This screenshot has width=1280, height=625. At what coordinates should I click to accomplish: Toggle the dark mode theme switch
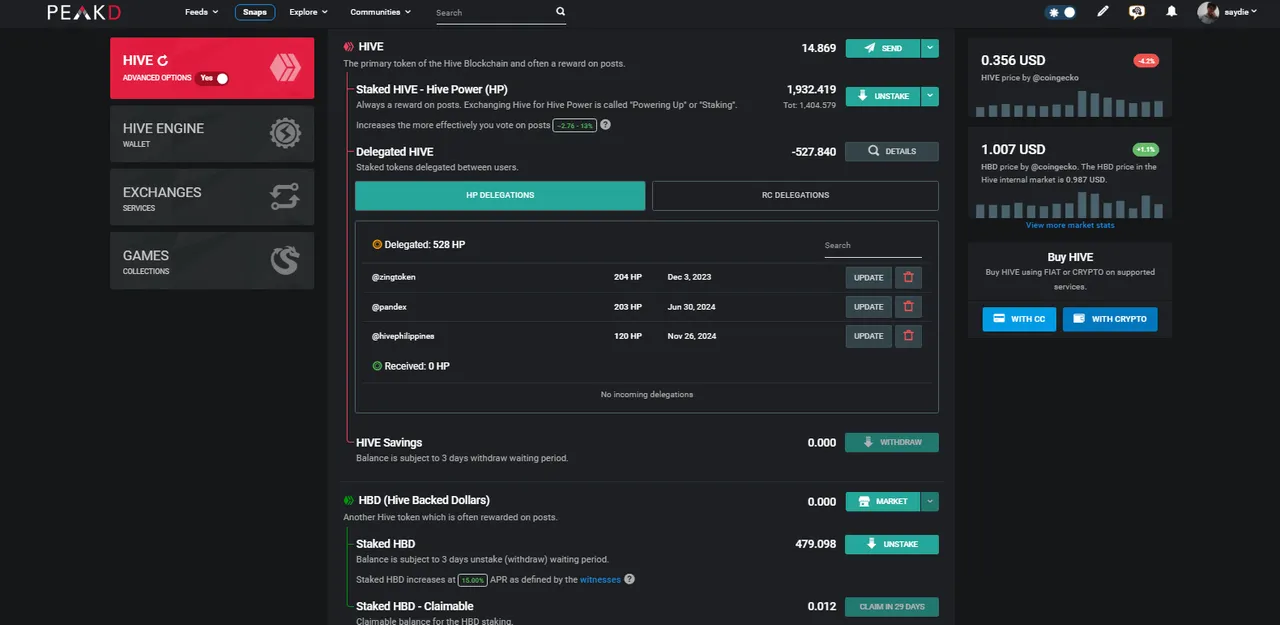(1061, 12)
